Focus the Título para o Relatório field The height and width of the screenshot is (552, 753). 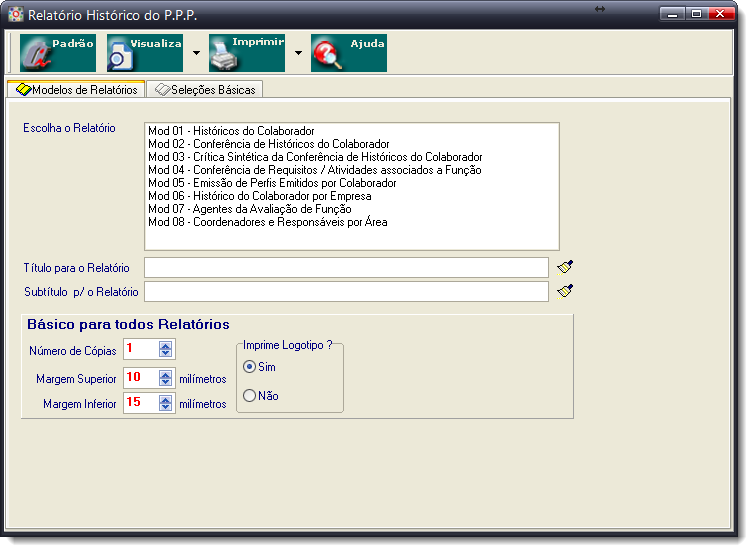(346, 268)
